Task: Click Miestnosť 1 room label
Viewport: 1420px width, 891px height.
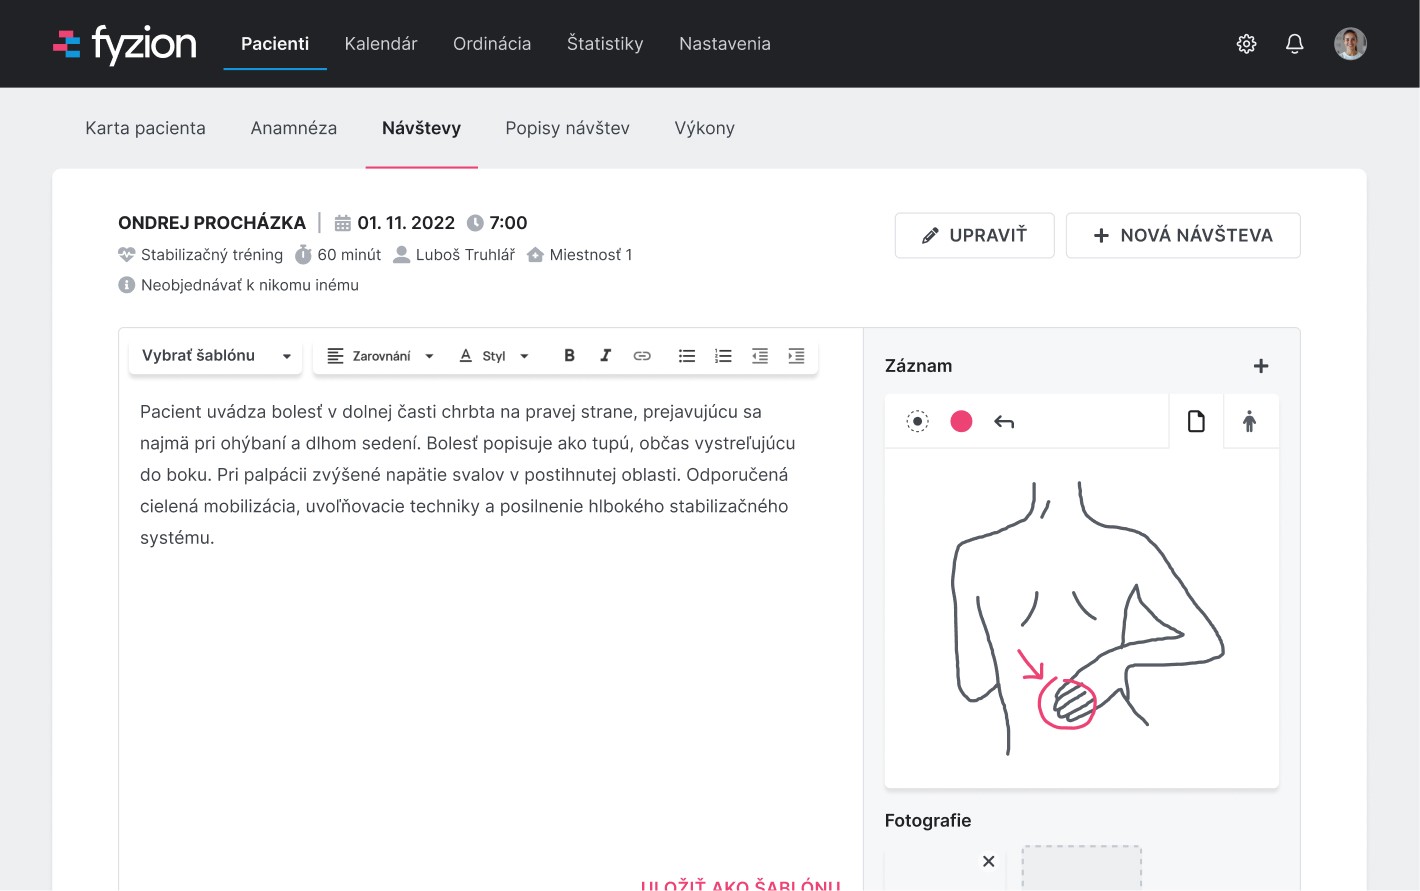Action: pyautogui.click(x=591, y=255)
